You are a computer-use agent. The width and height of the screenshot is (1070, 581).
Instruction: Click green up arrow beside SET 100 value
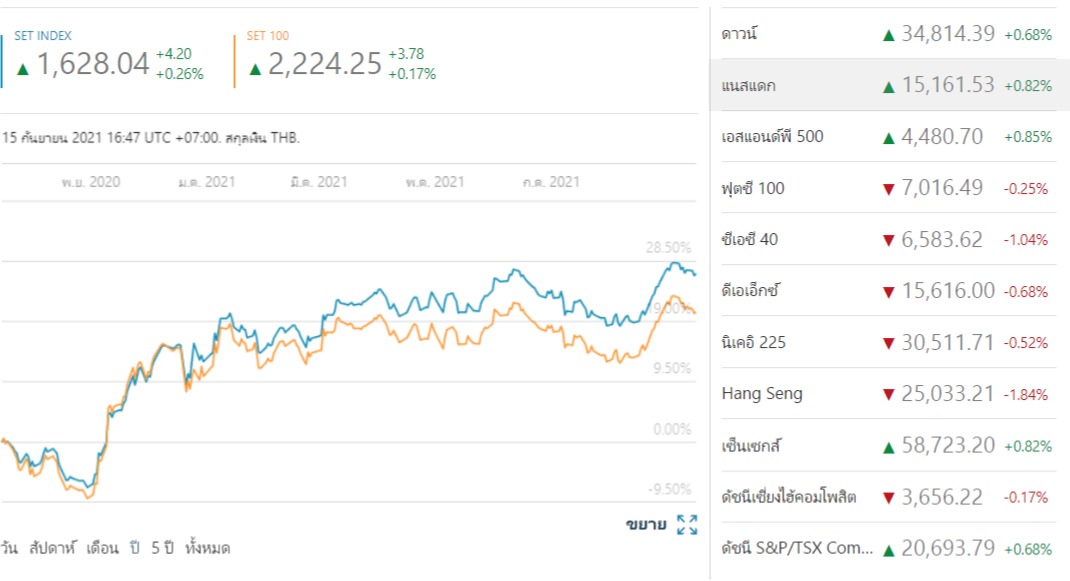click(255, 69)
